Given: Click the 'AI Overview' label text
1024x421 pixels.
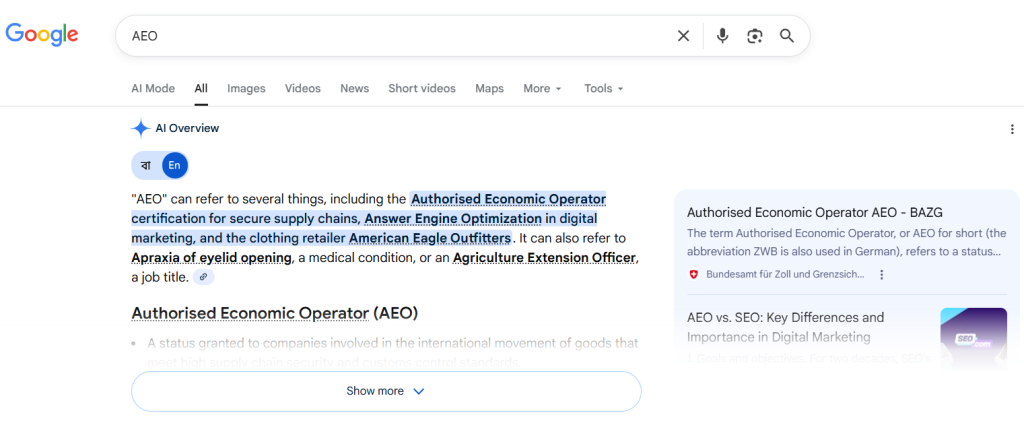Looking at the screenshot, I should pos(187,129).
